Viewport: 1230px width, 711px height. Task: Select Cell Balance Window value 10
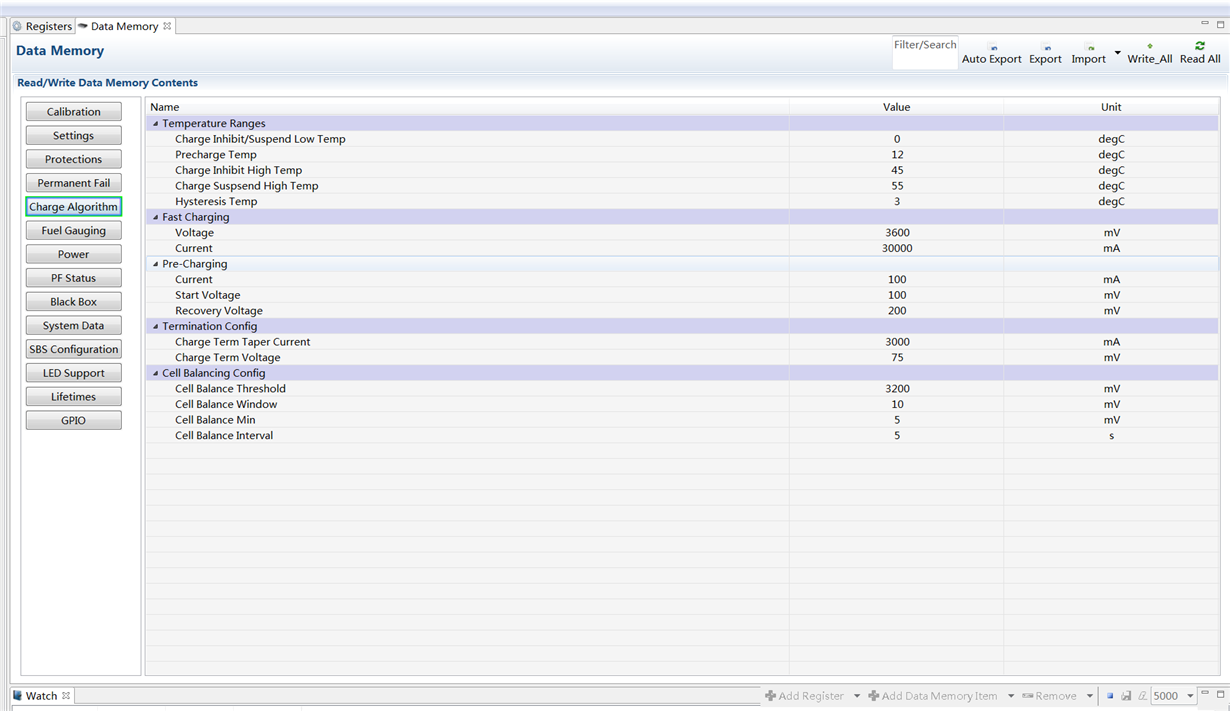pos(896,404)
